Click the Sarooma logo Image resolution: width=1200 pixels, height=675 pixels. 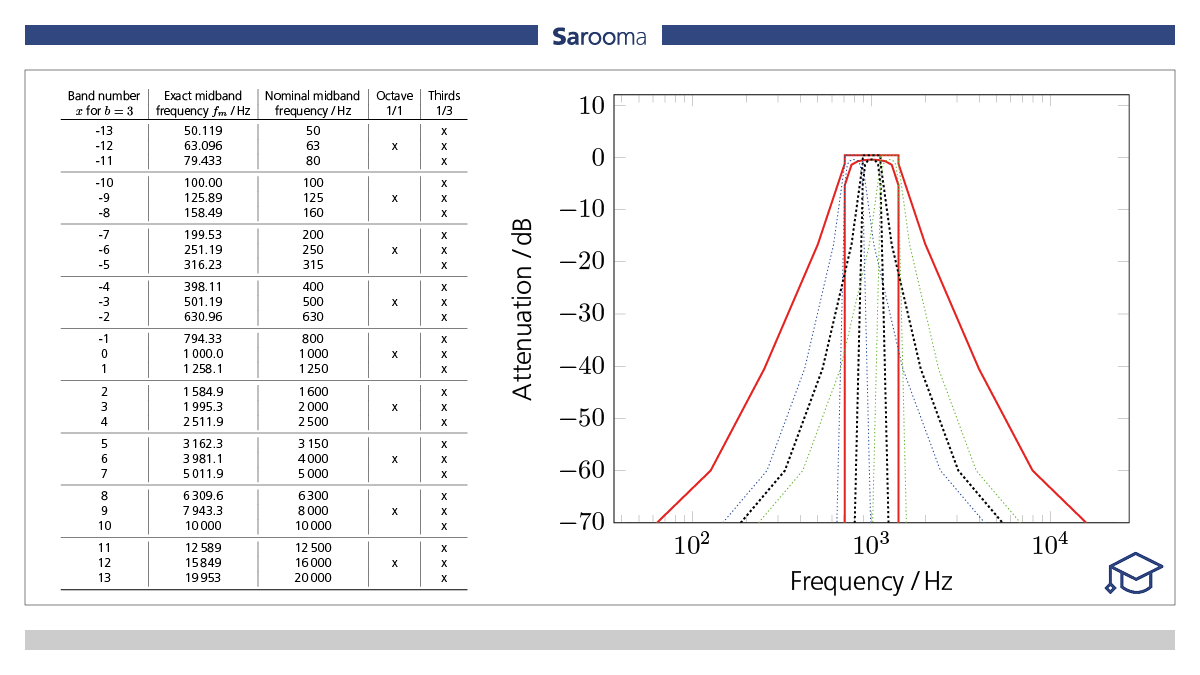[x=599, y=37]
